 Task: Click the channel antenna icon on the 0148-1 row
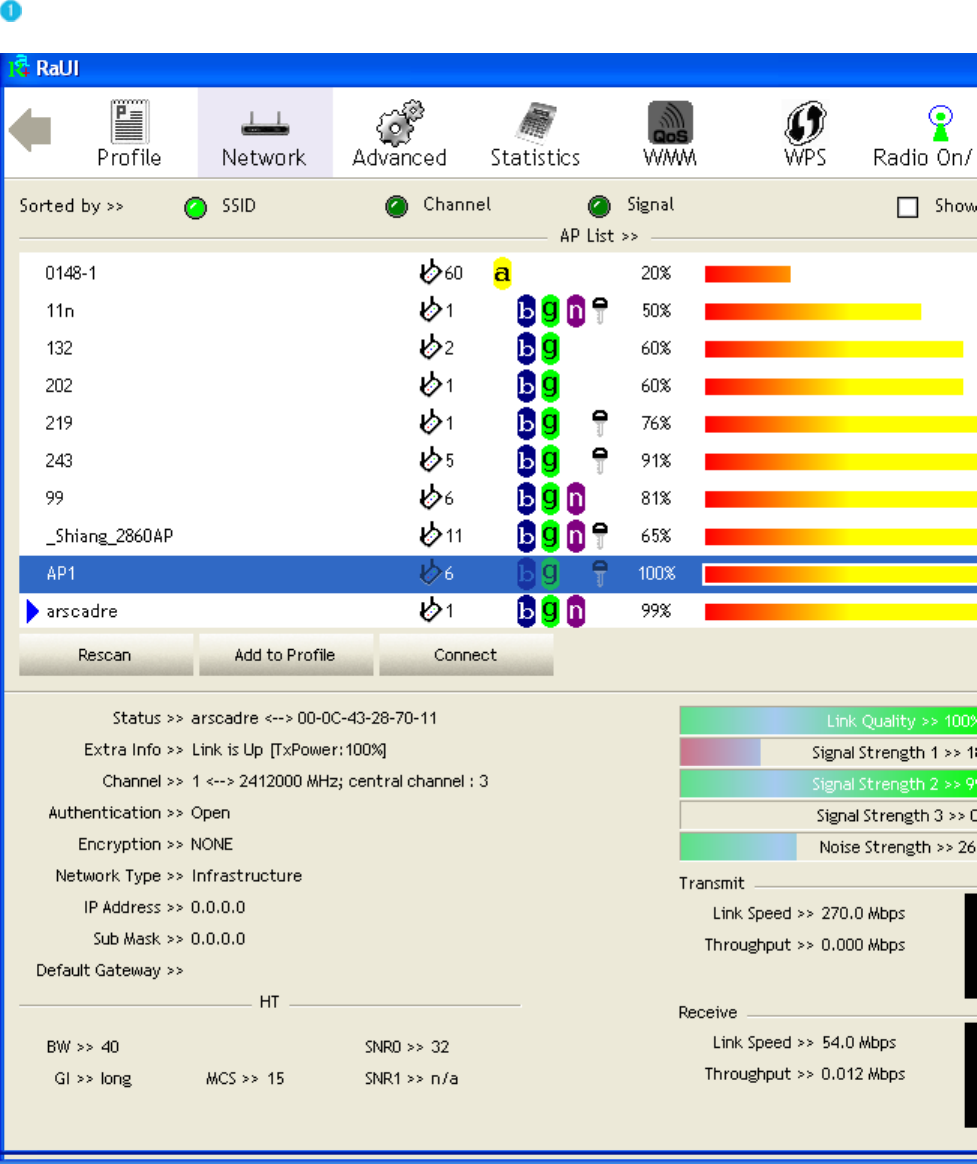(429, 272)
